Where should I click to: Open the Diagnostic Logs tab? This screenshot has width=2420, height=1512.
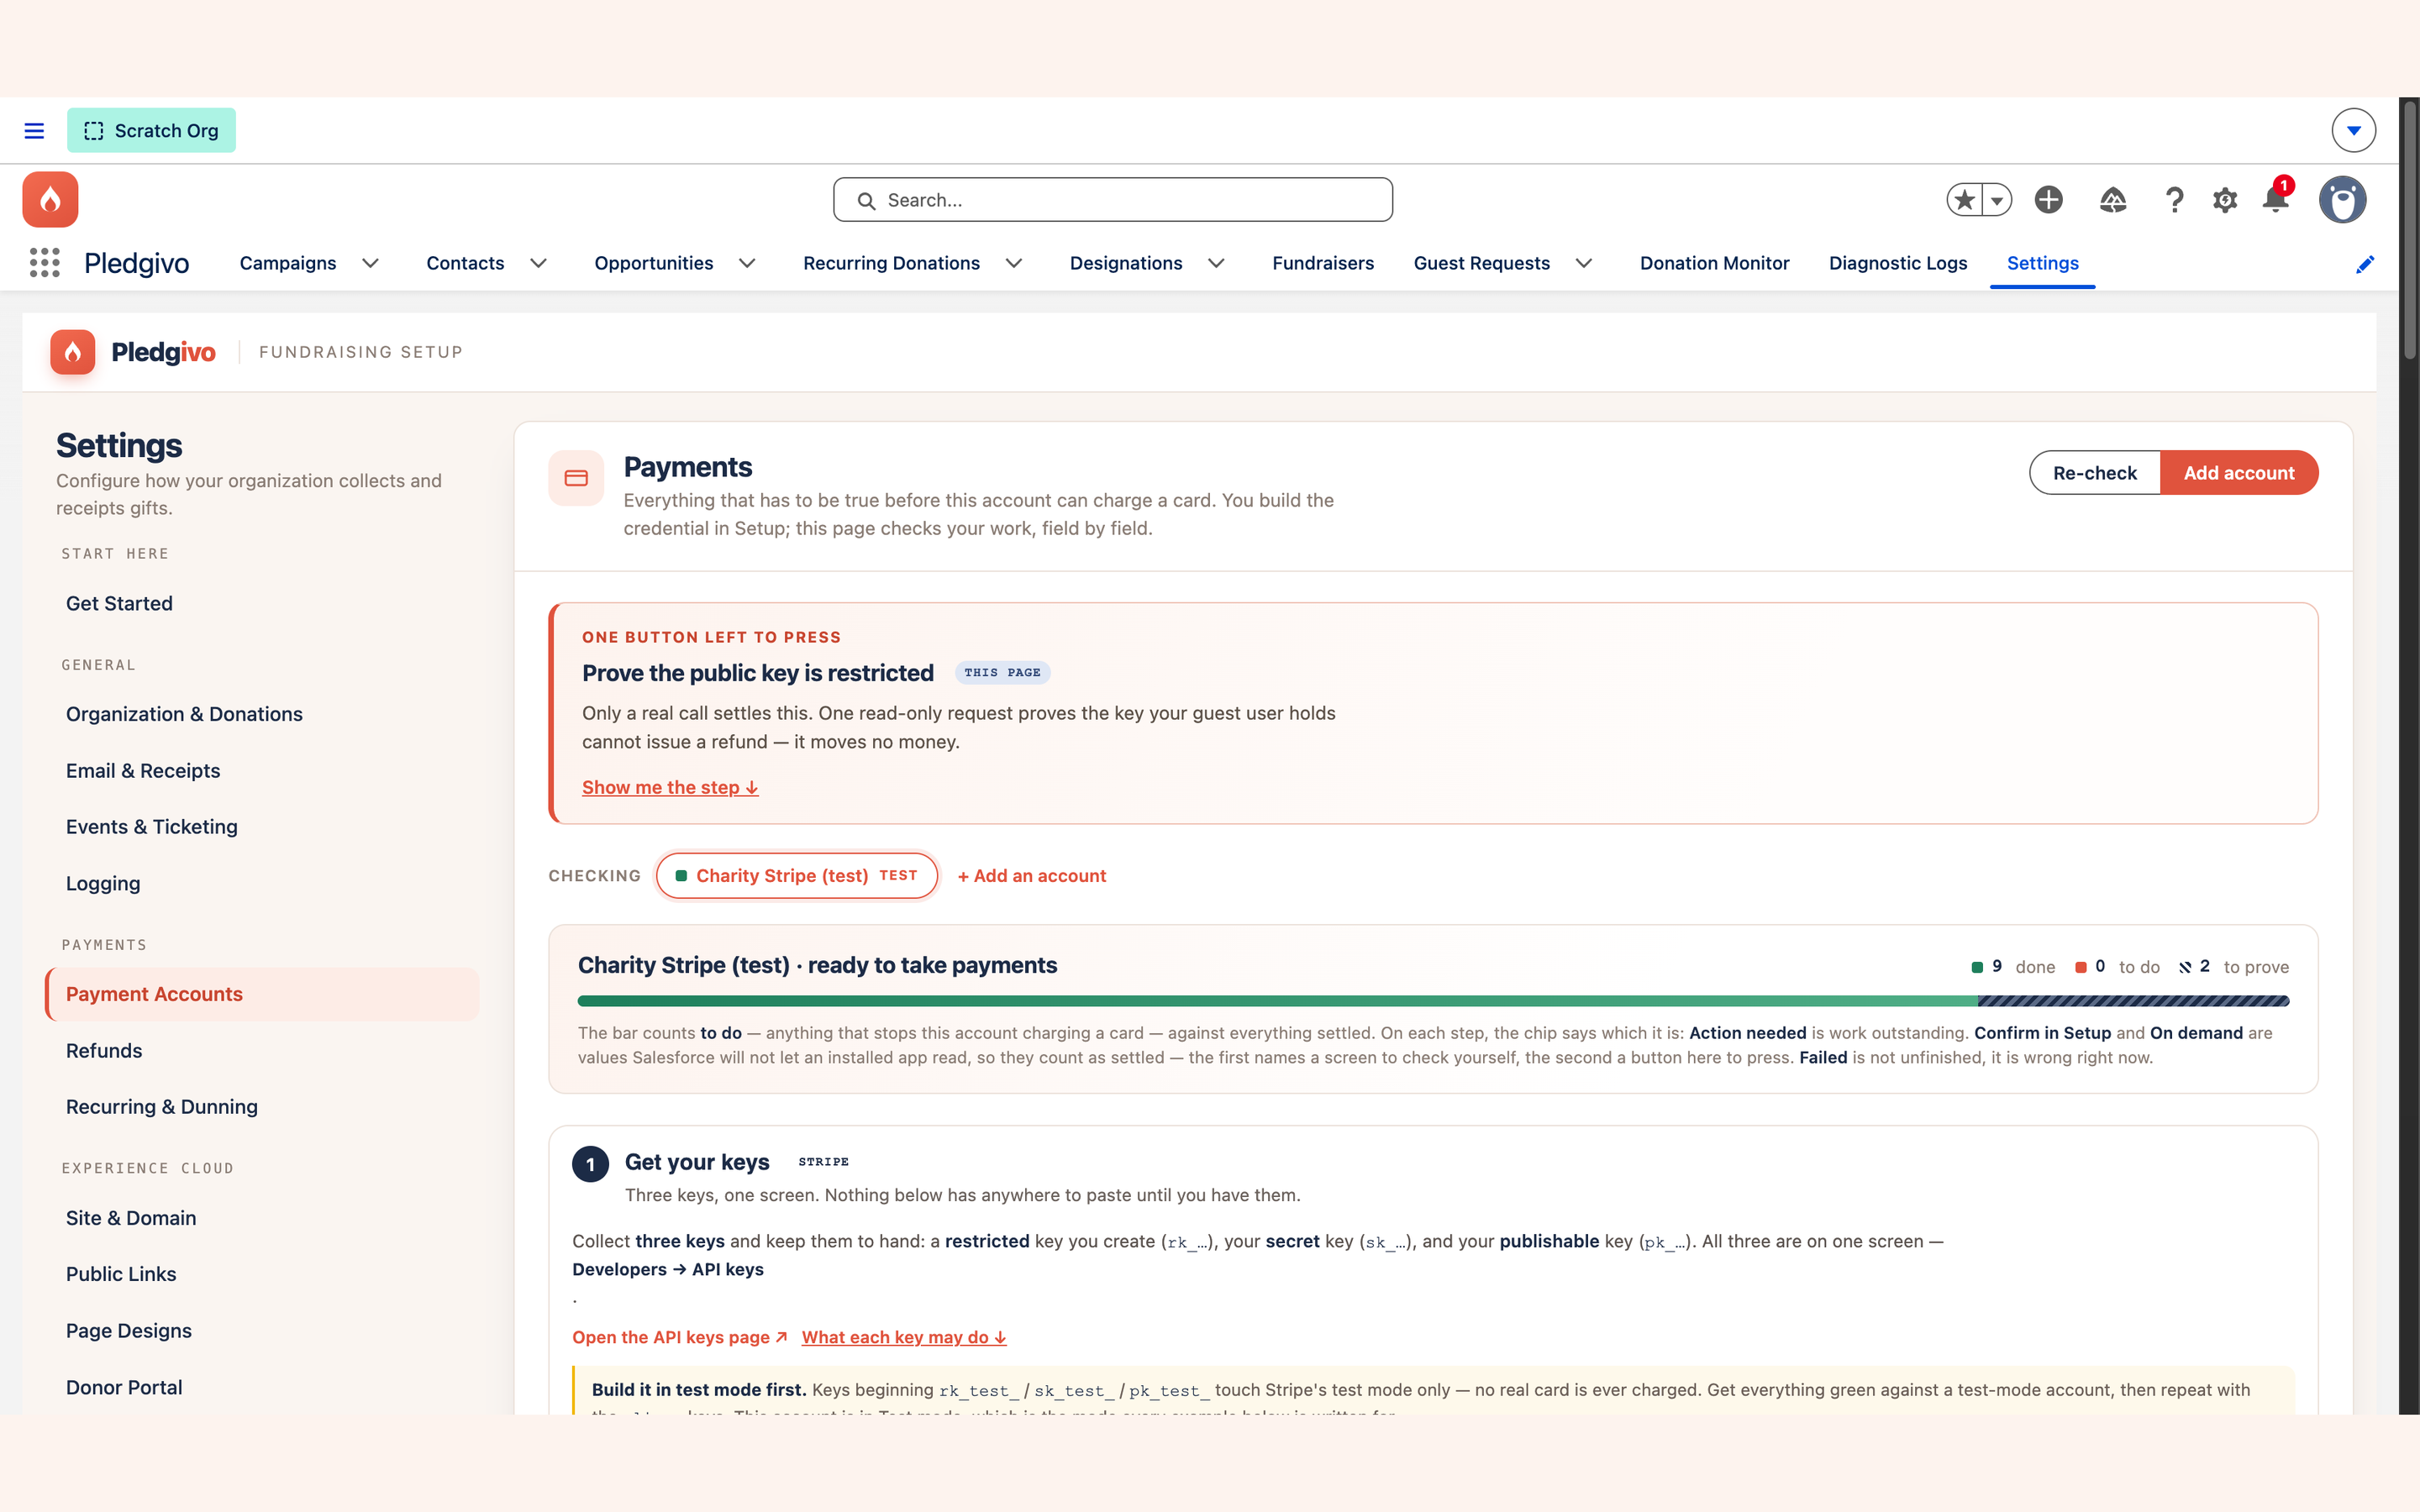tap(1897, 263)
